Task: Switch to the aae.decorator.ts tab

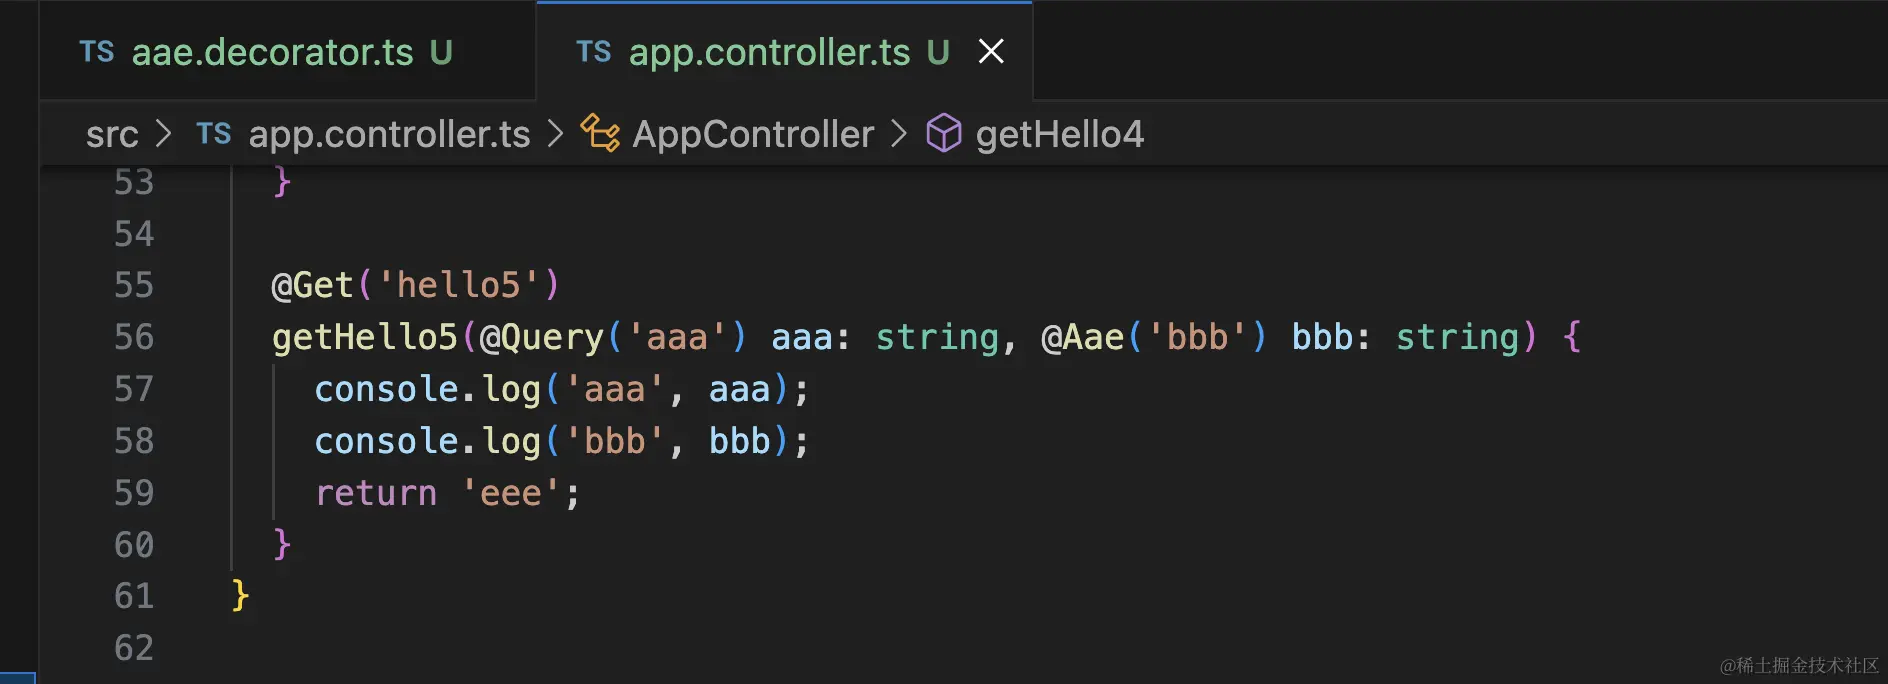Action: (272, 52)
